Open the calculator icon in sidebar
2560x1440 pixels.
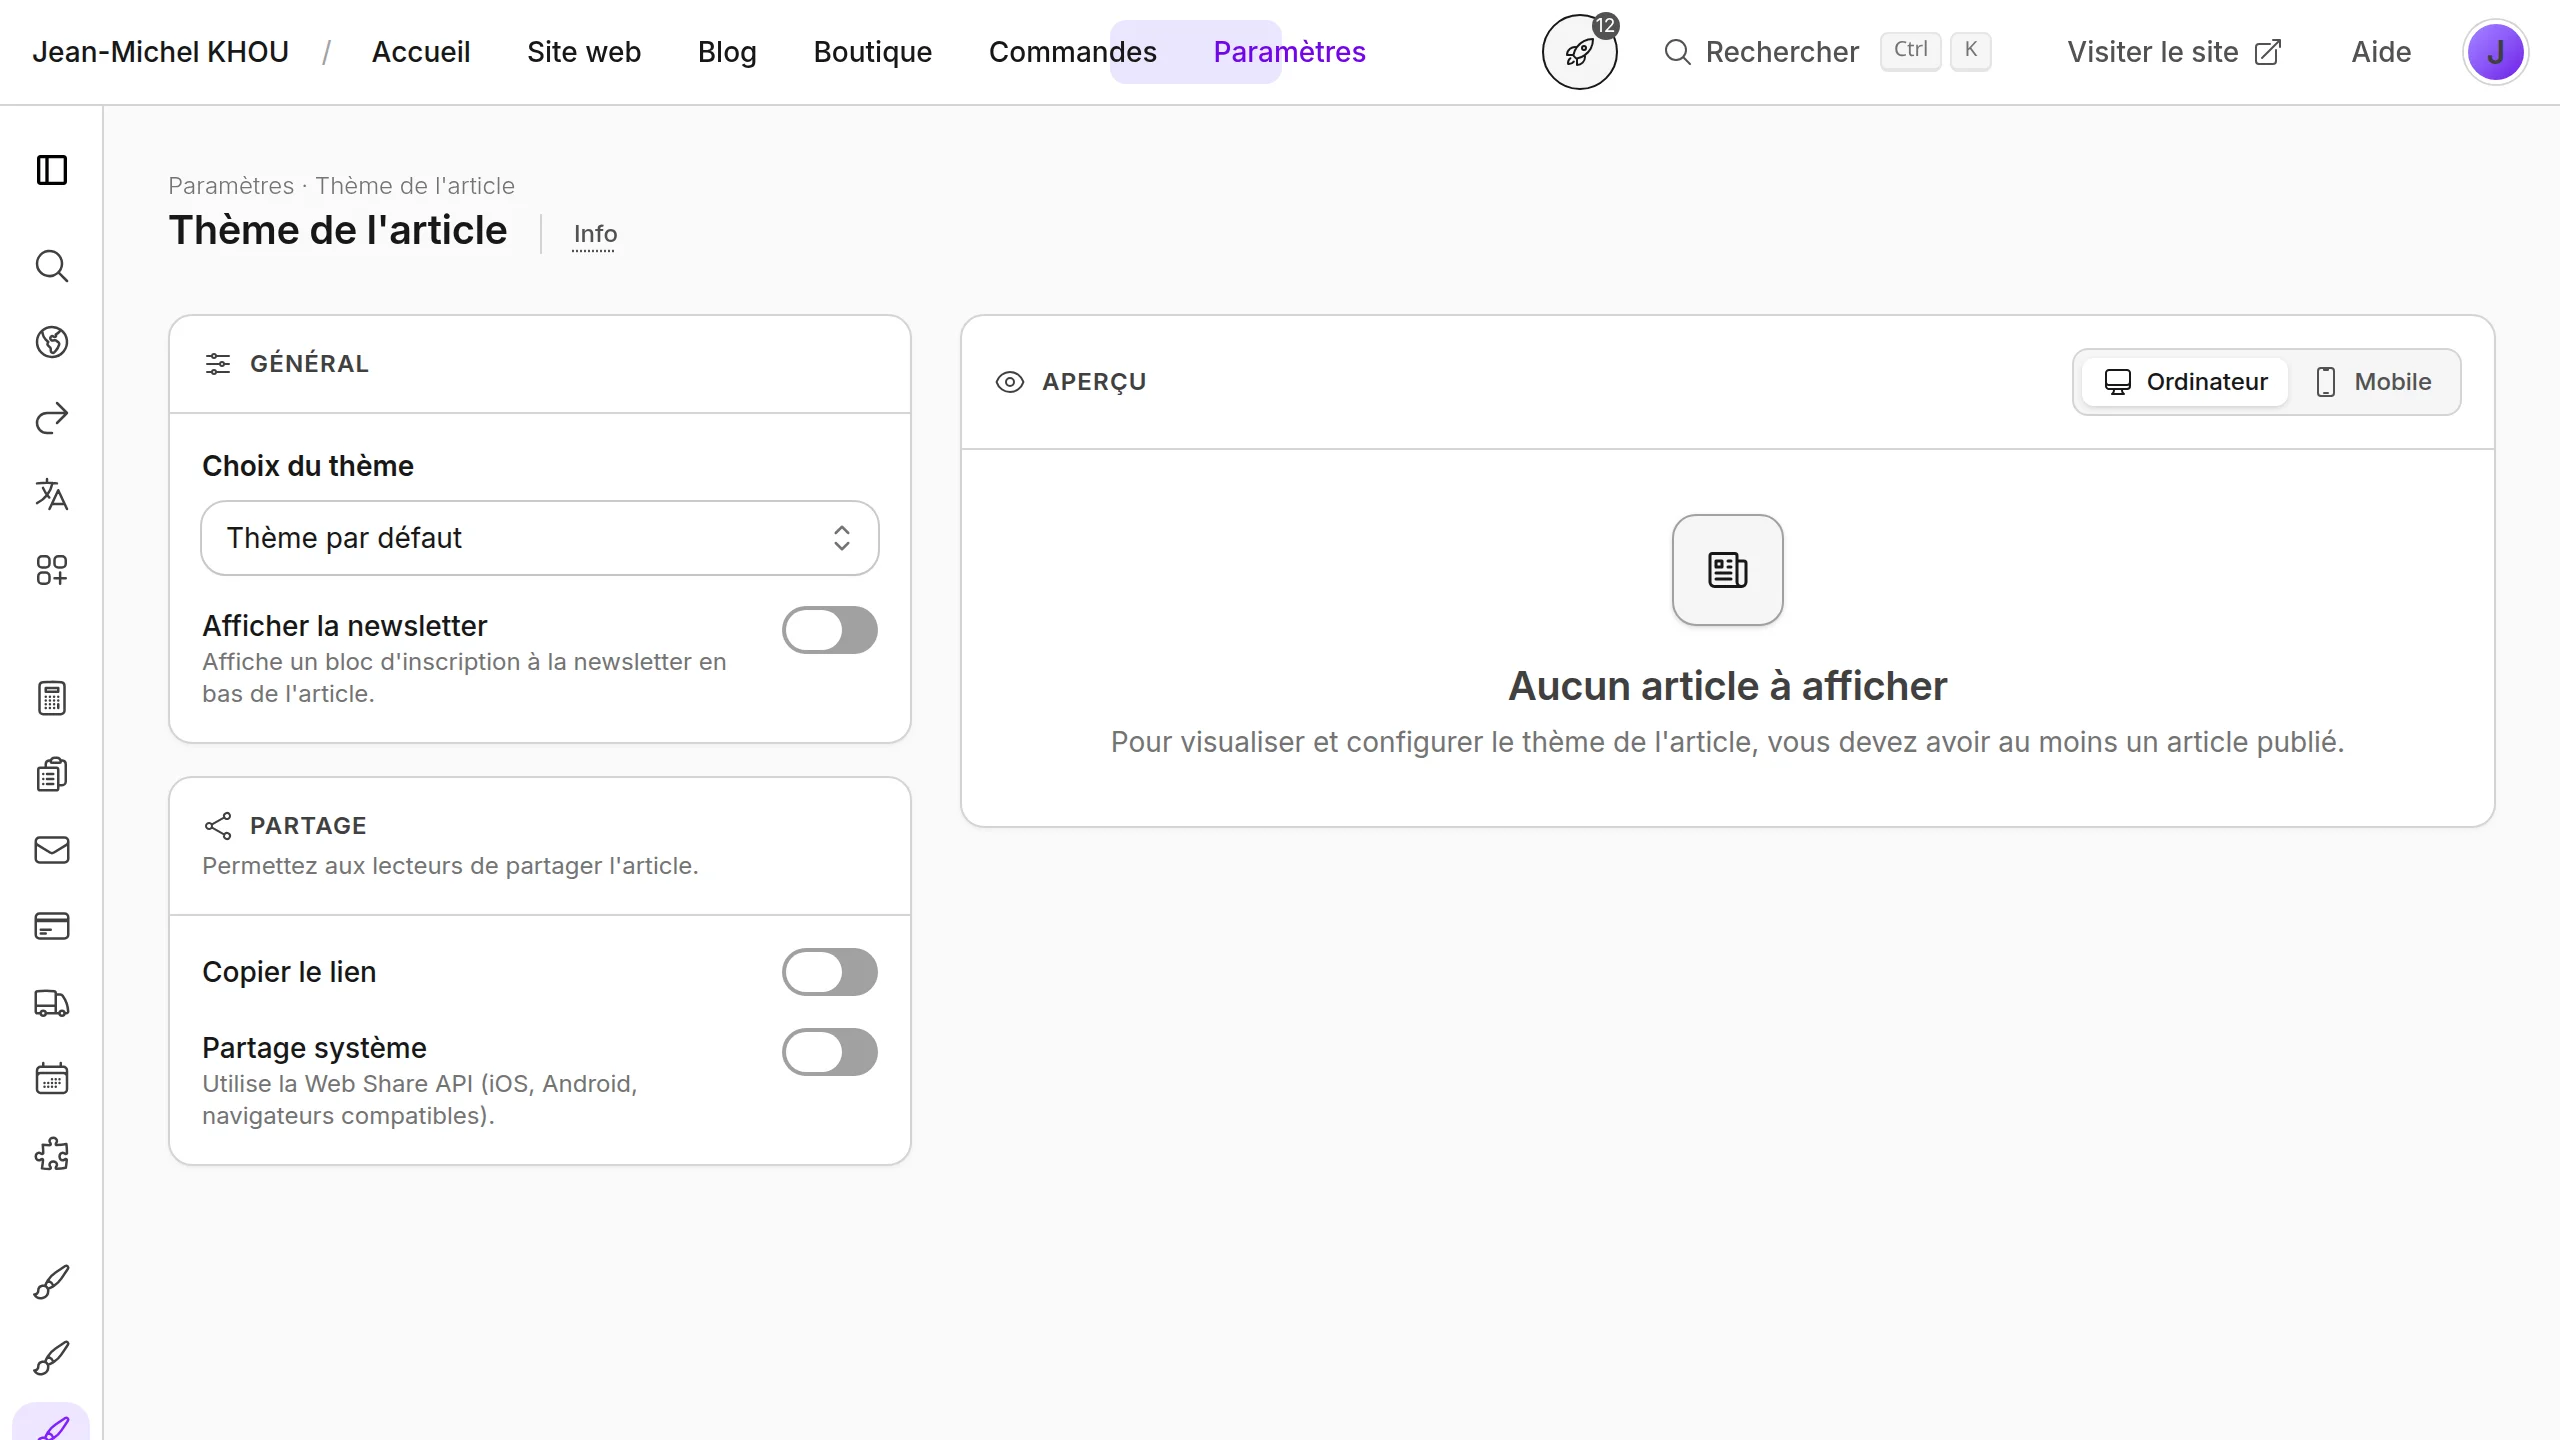(x=52, y=698)
